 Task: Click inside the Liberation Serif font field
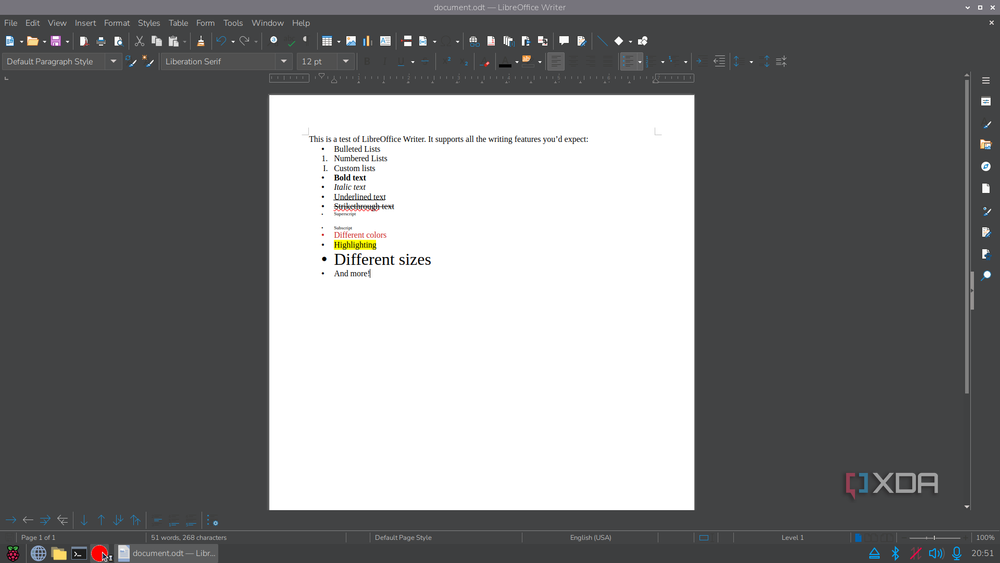(219, 61)
